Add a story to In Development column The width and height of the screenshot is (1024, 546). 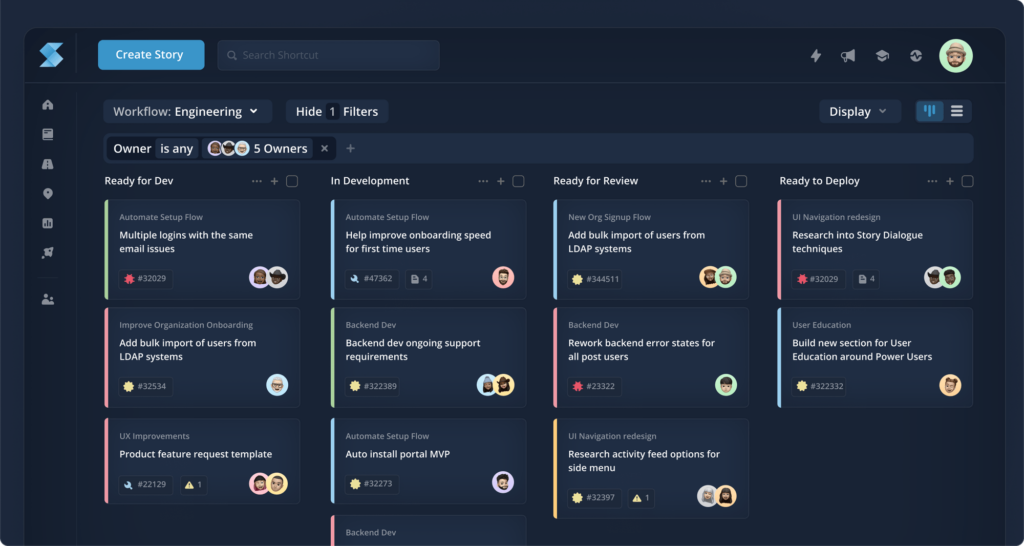[x=501, y=181]
